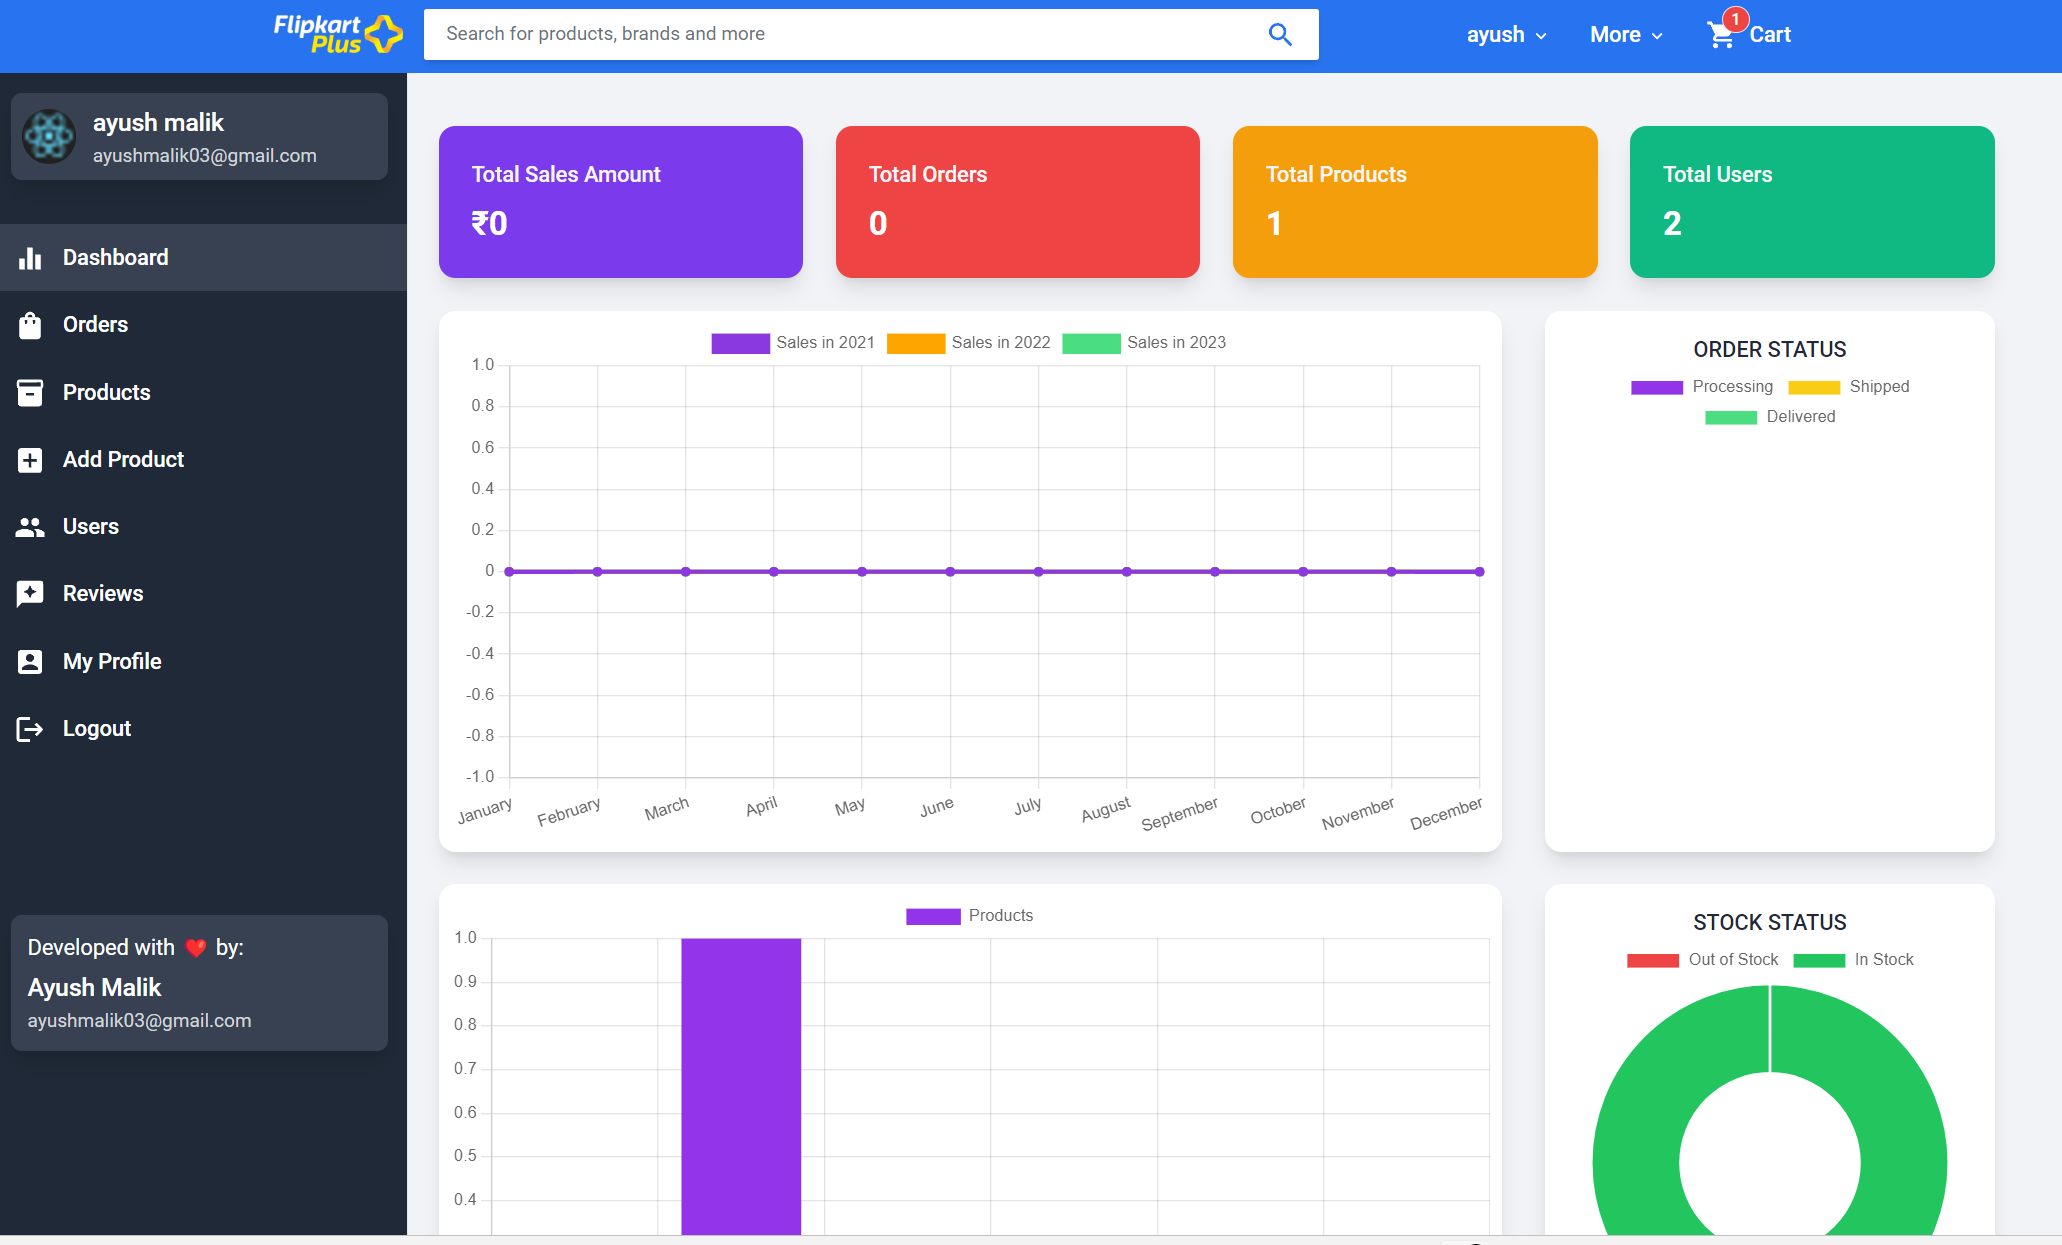Select Logout in the sidebar
Image resolution: width=2062 pixels, height=1245 pixels.
point(203,729)
